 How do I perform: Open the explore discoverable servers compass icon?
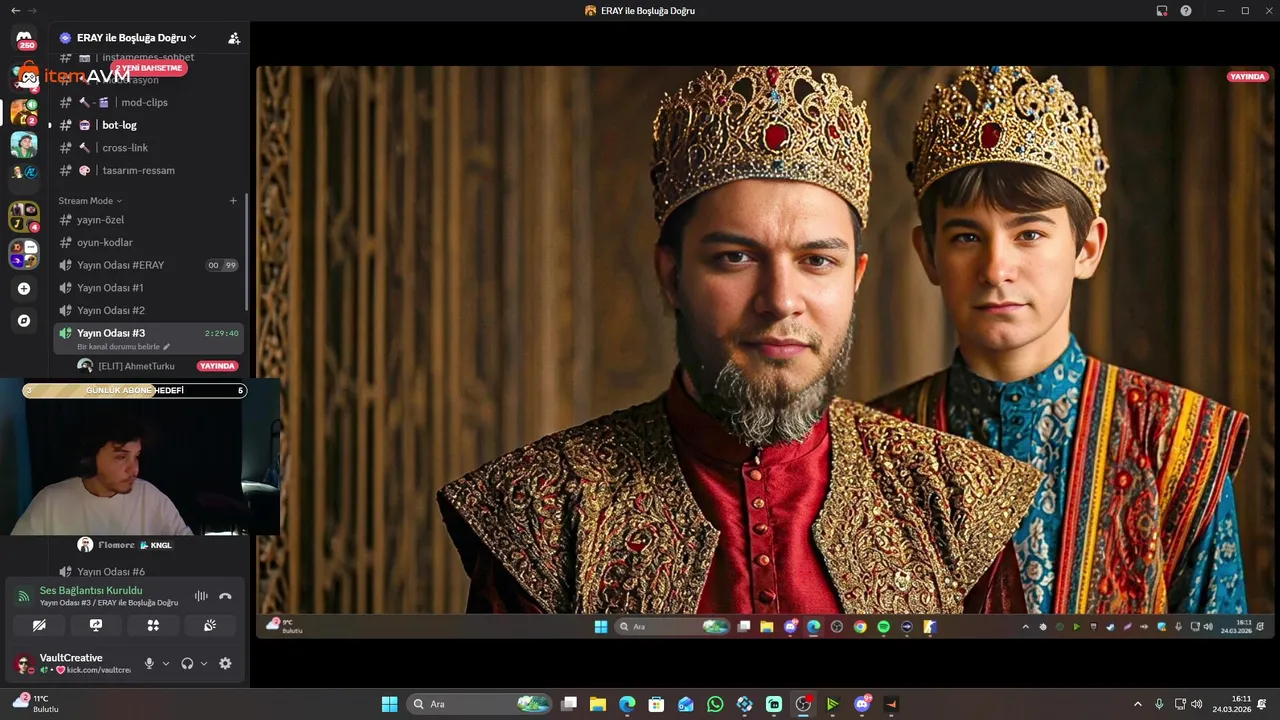24,321
